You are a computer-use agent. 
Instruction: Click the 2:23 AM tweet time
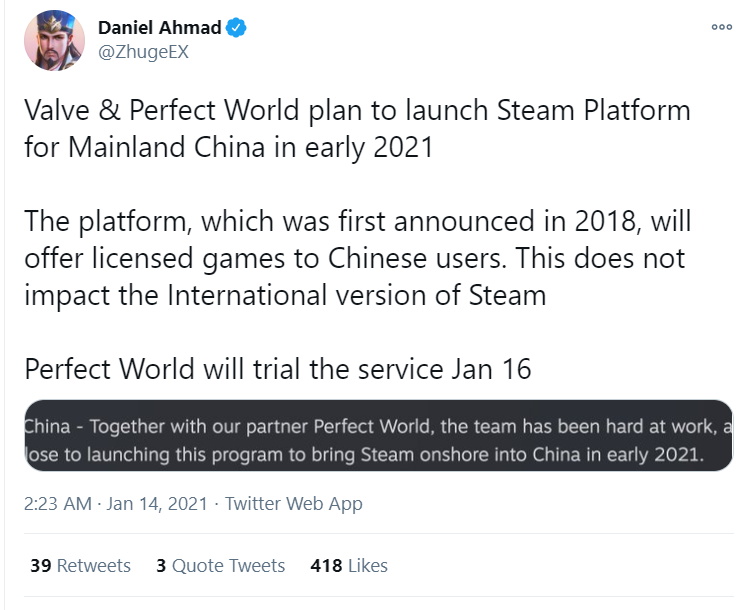56,504
